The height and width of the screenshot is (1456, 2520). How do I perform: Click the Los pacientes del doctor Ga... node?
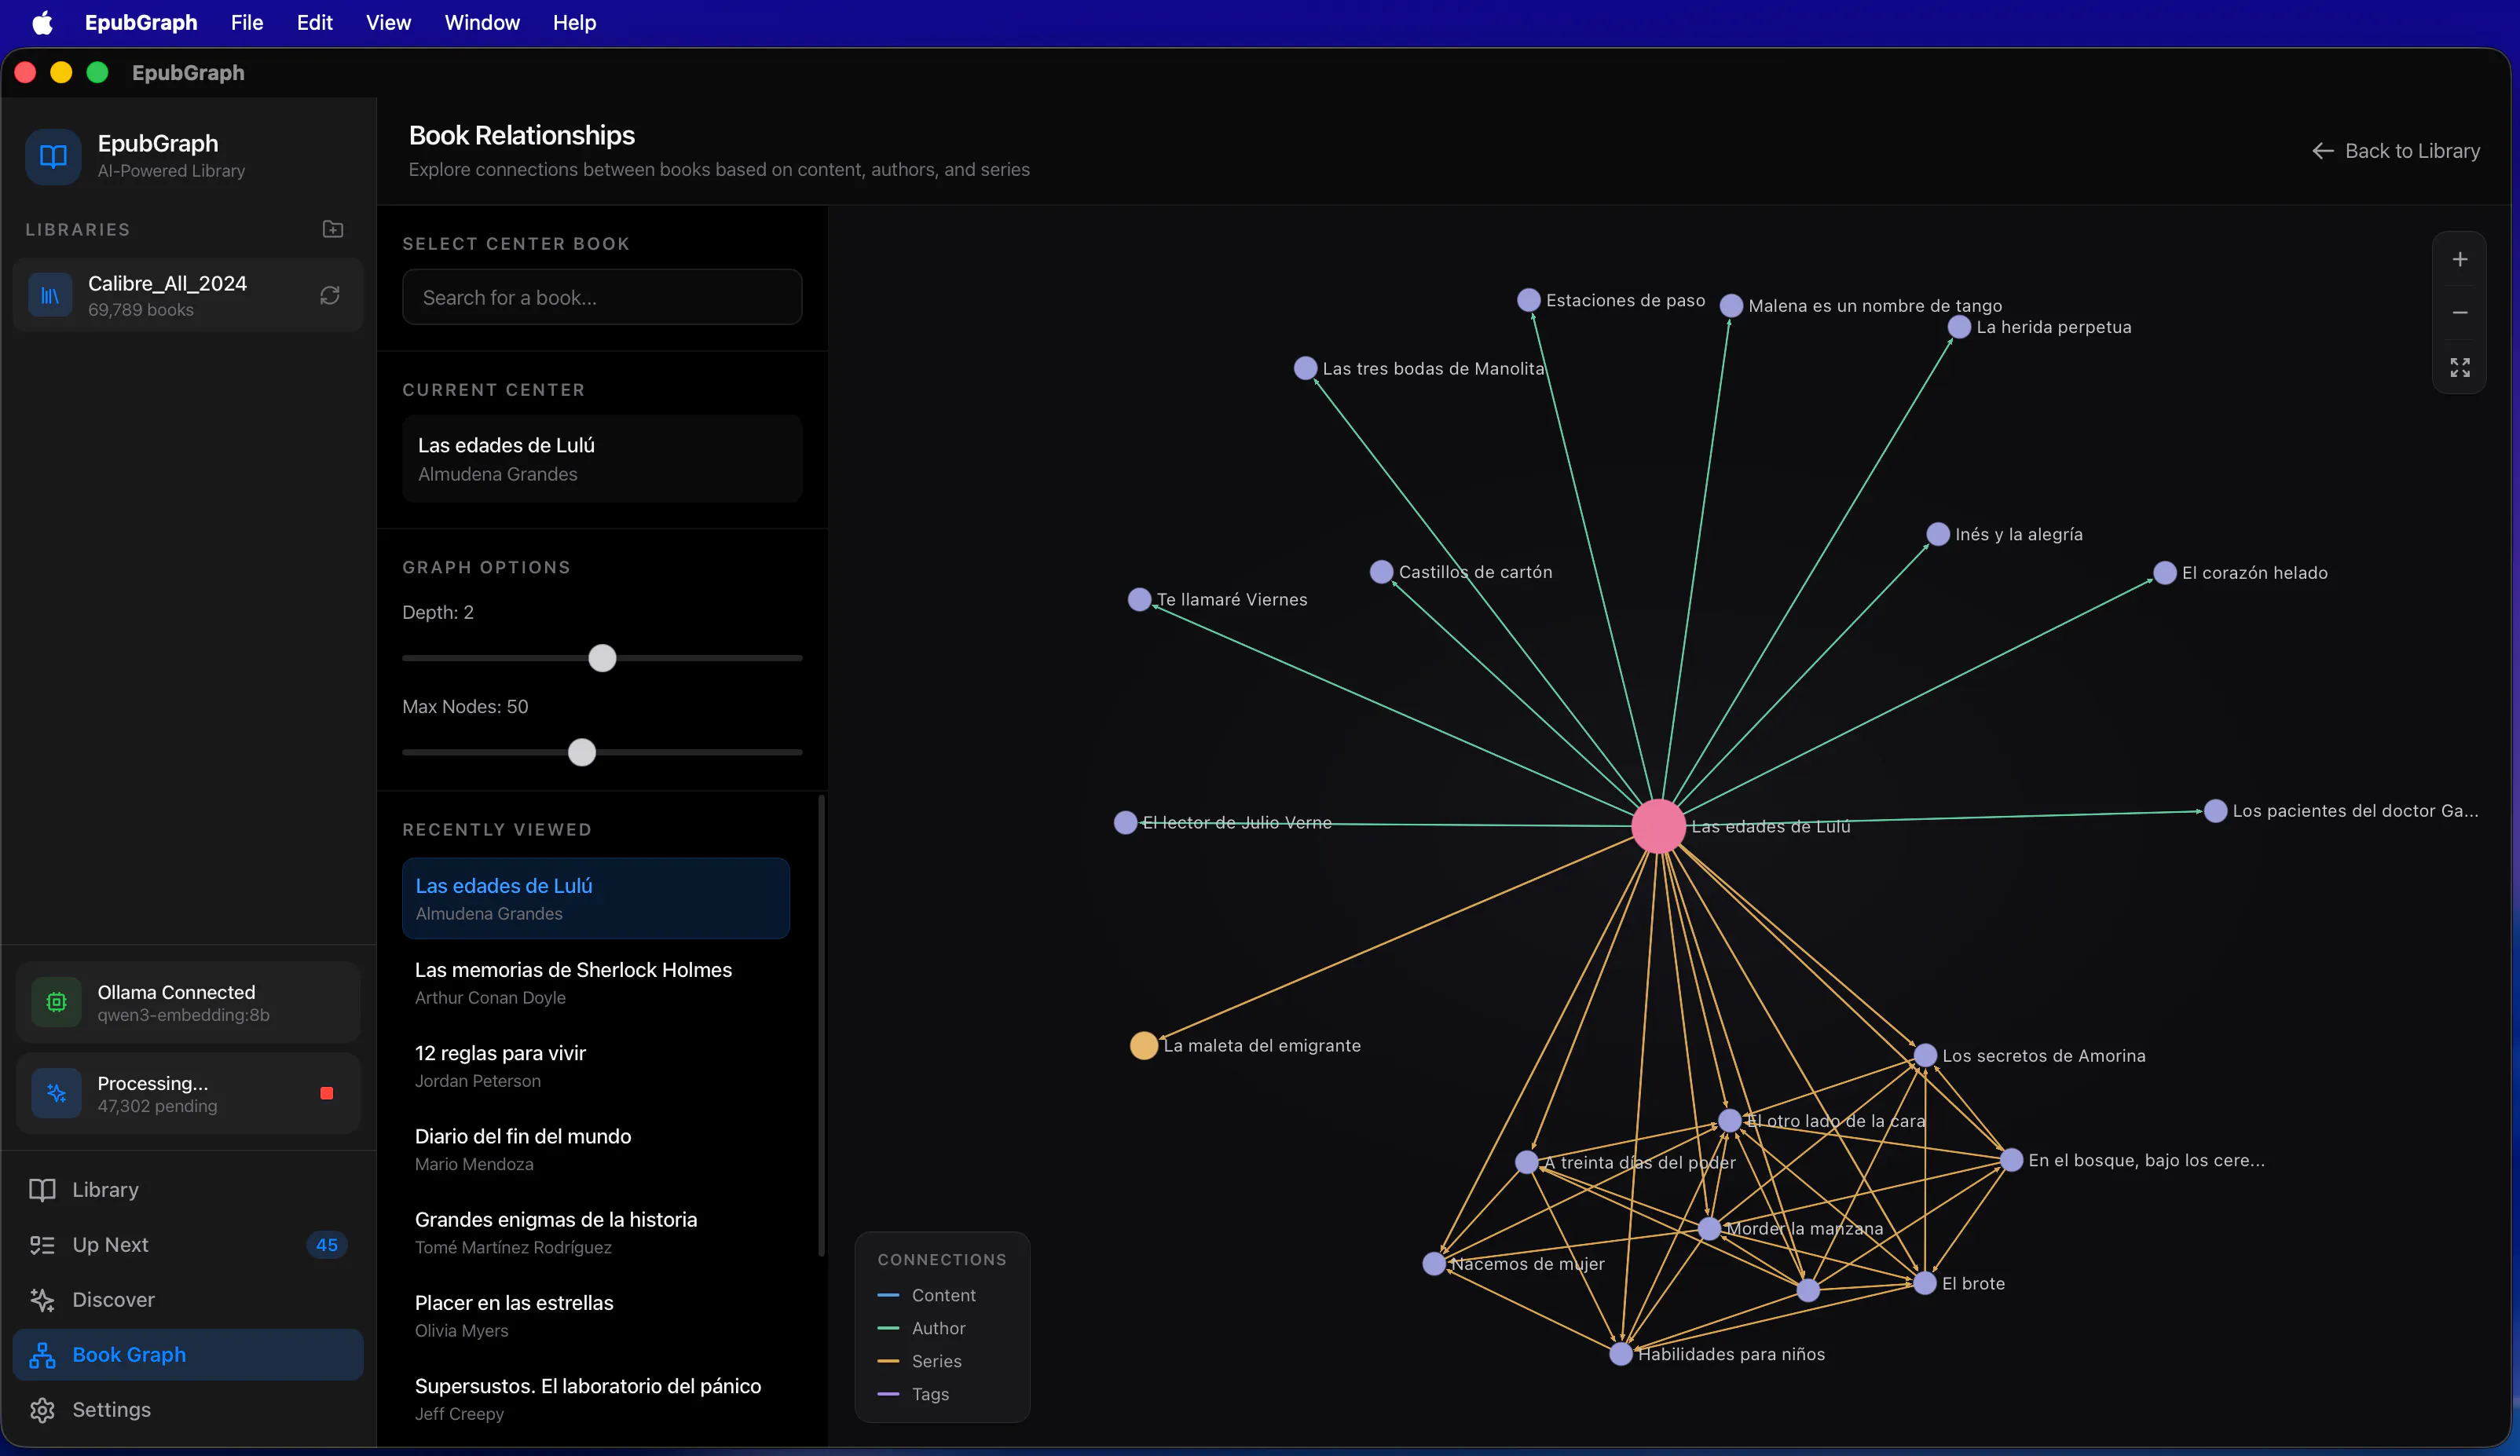2215,811
